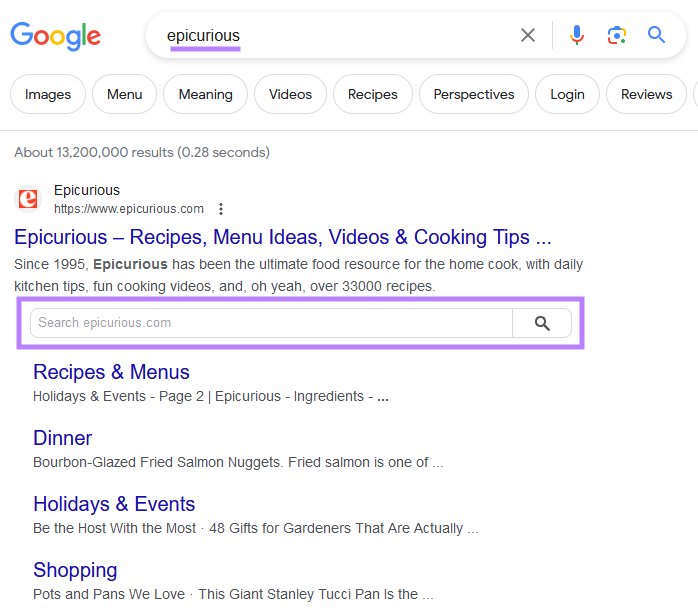Click the blue magnifier search icon
The width and height of the screenshot is (698, 614).
[656, 36]
